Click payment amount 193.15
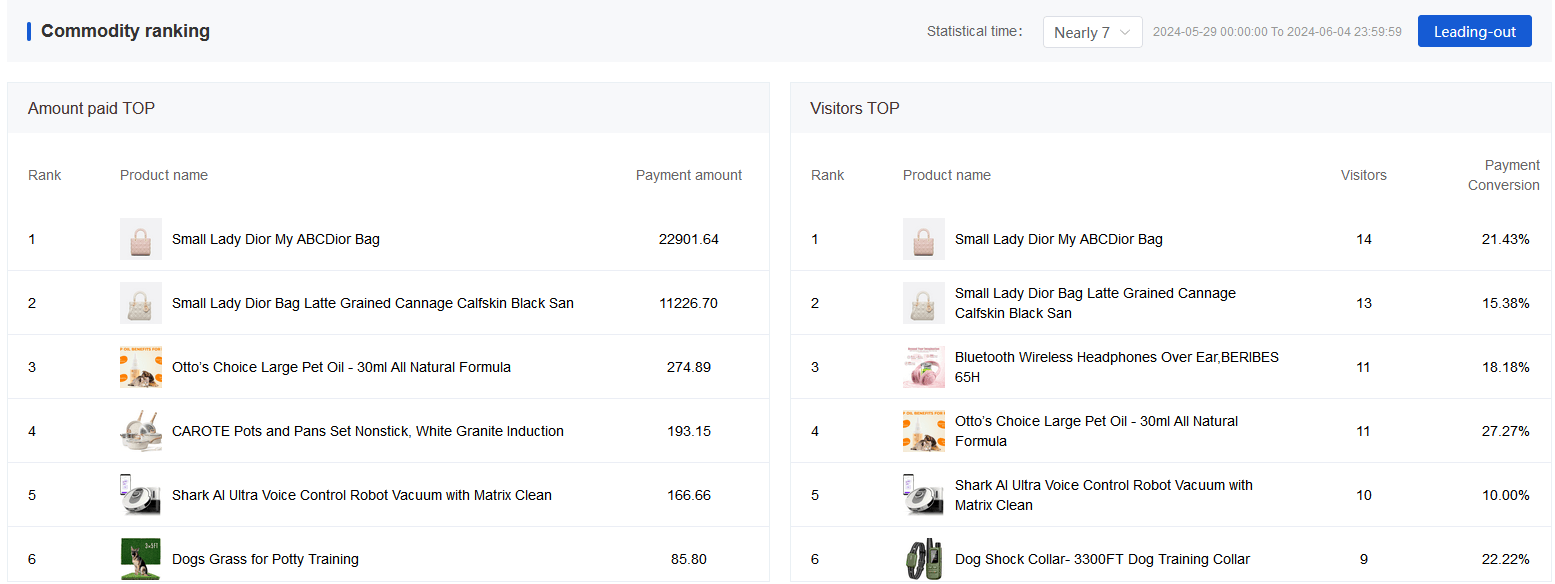 point(689,431)
